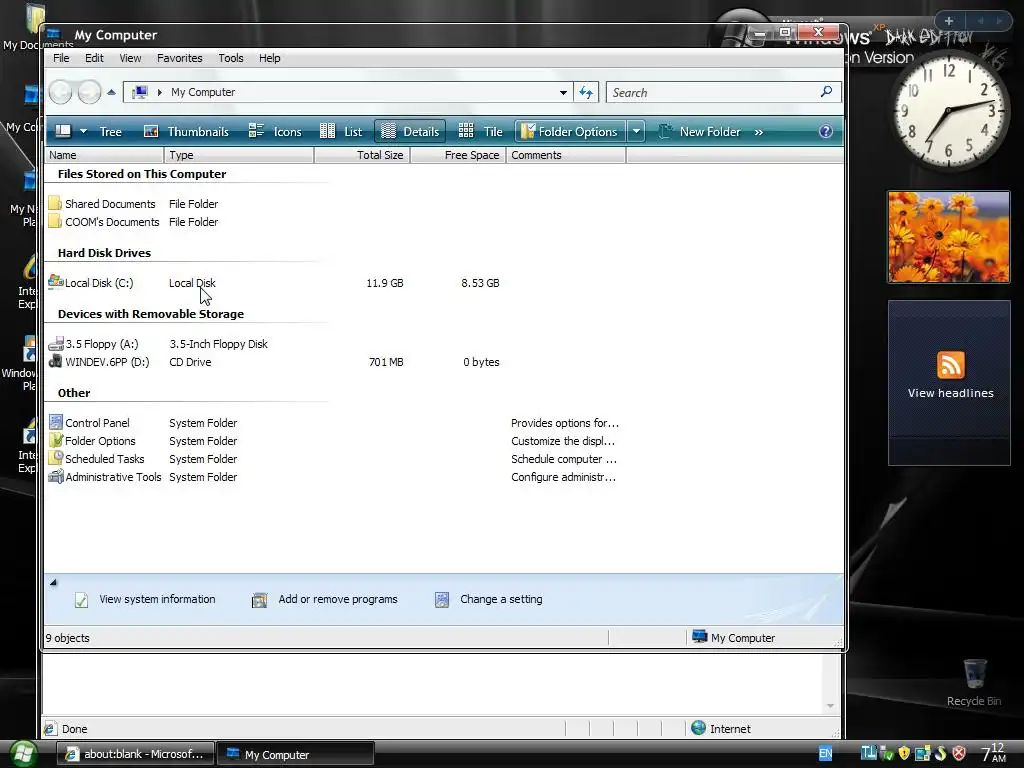The image size is (1024, 768).
Task: Switch to Thumbnails view
Action: click(x=186, y=131)
